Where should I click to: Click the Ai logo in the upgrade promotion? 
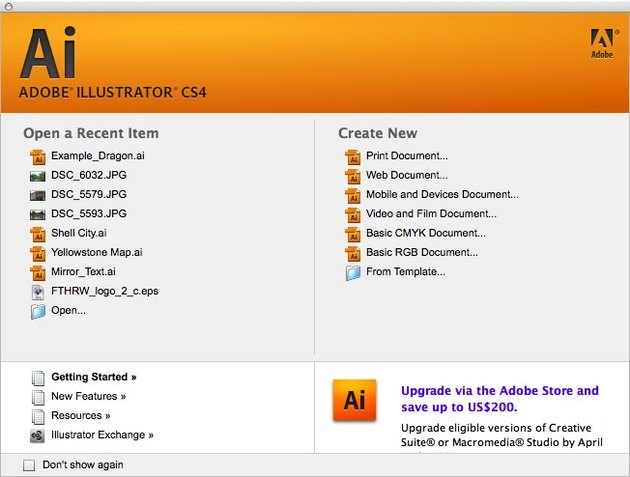(354, 400)
